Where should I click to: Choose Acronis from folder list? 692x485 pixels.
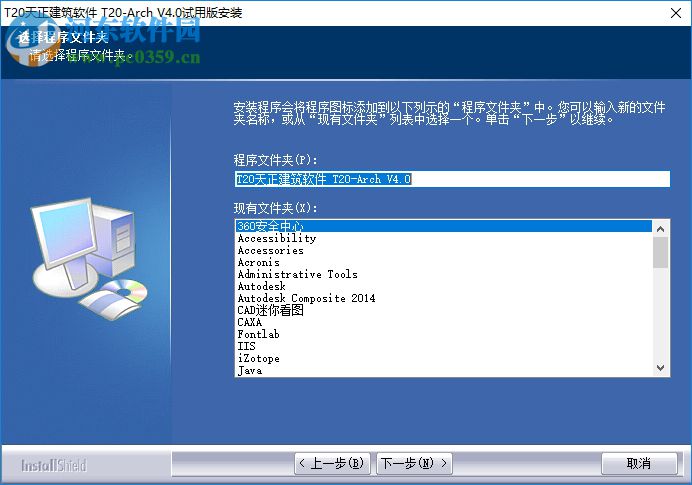click(x=444, y=262)
